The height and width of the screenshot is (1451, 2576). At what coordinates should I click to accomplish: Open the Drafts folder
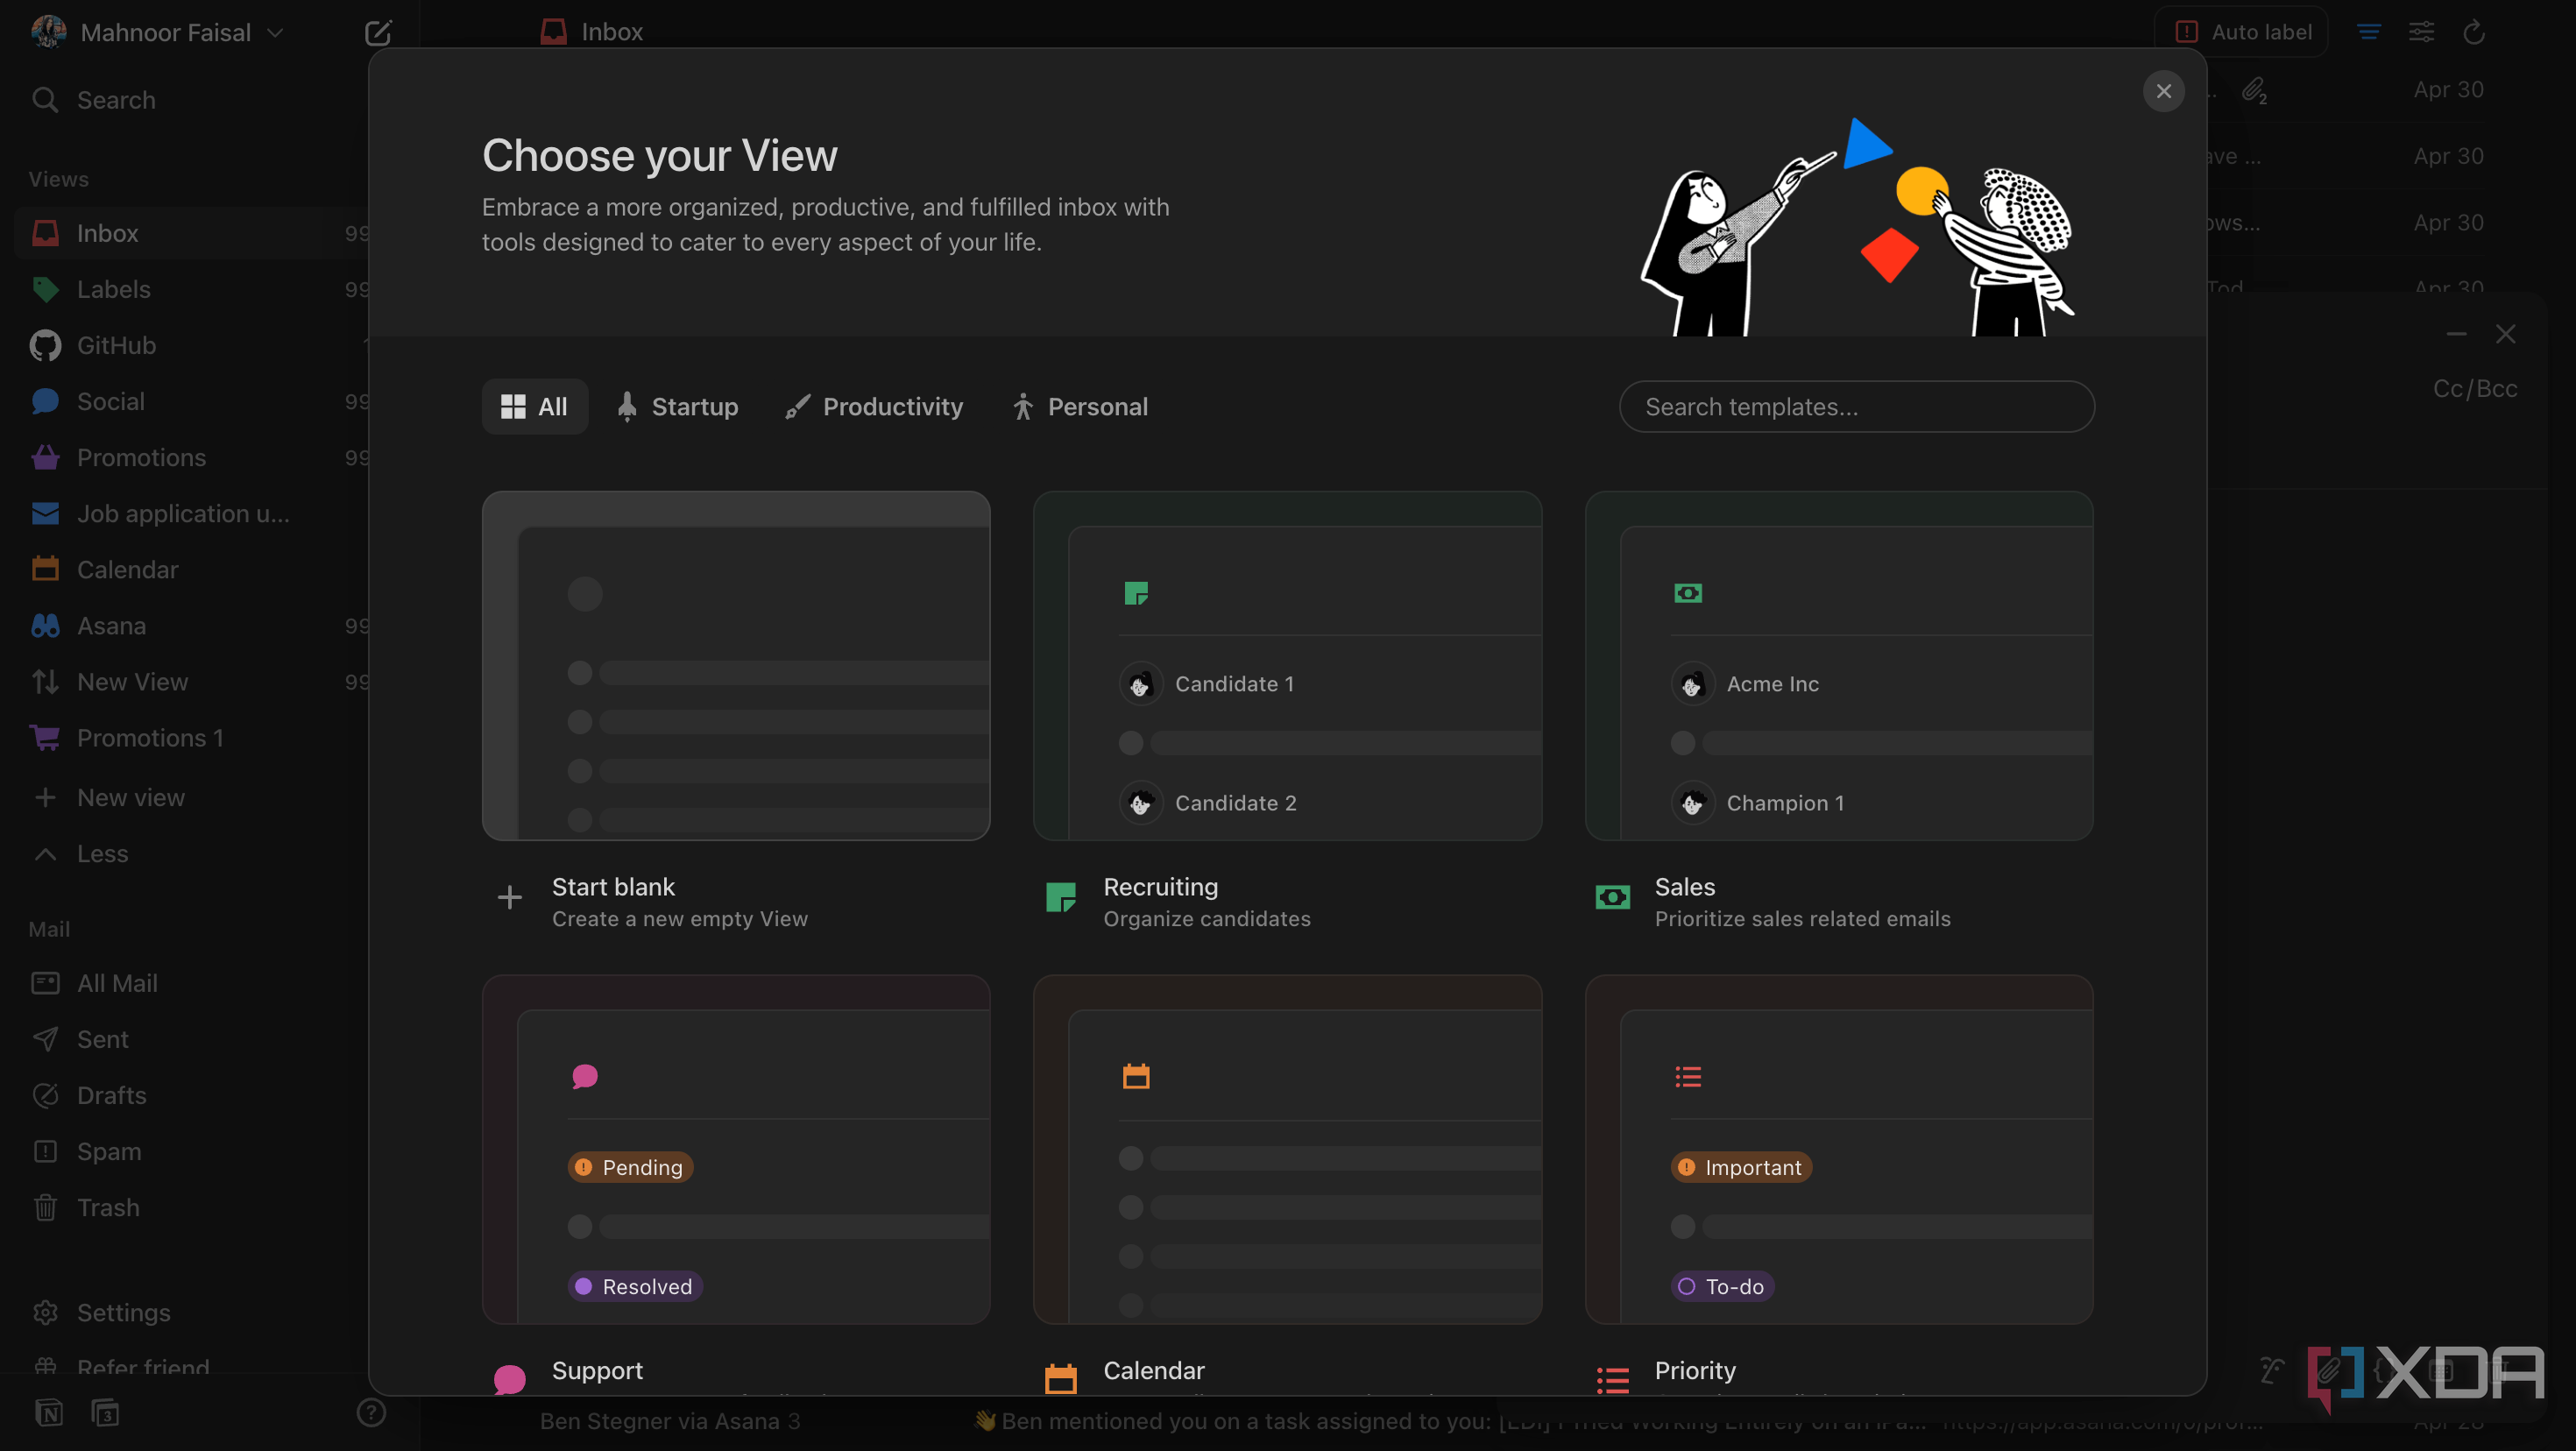click(x=112, y=1095)
